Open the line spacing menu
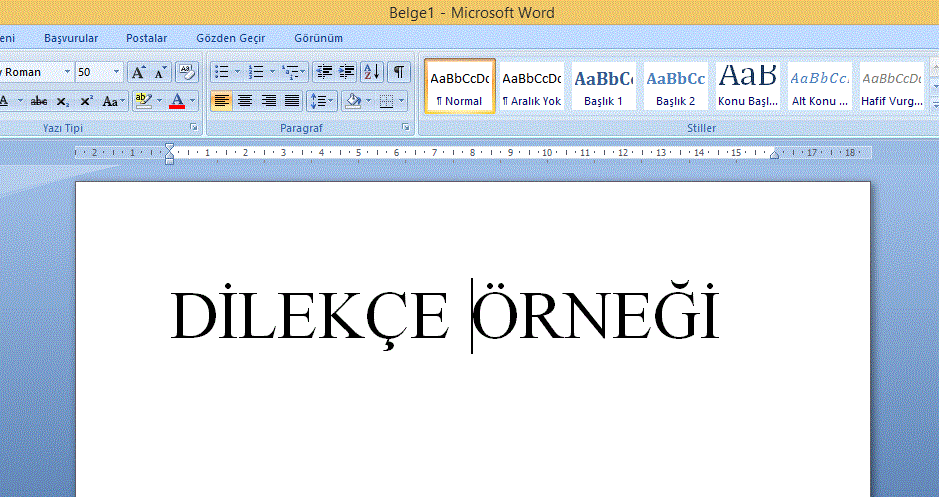Image resolution: width=939 pixels, height=497 pixels. tap(322, 101)
